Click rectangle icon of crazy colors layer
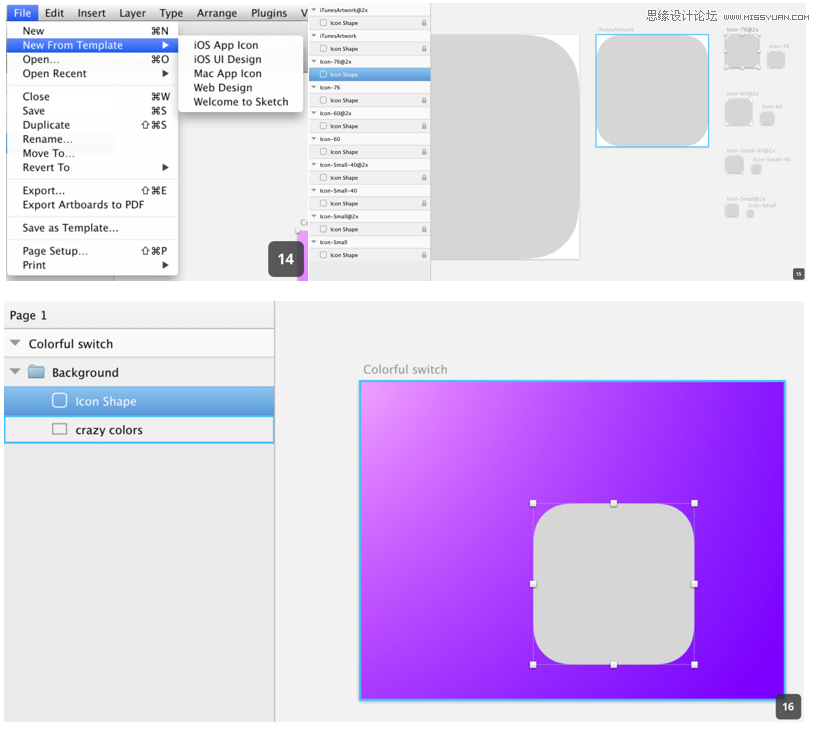This screenshot has width=820, height=731. pyautogui.click(x=60, y=429)
